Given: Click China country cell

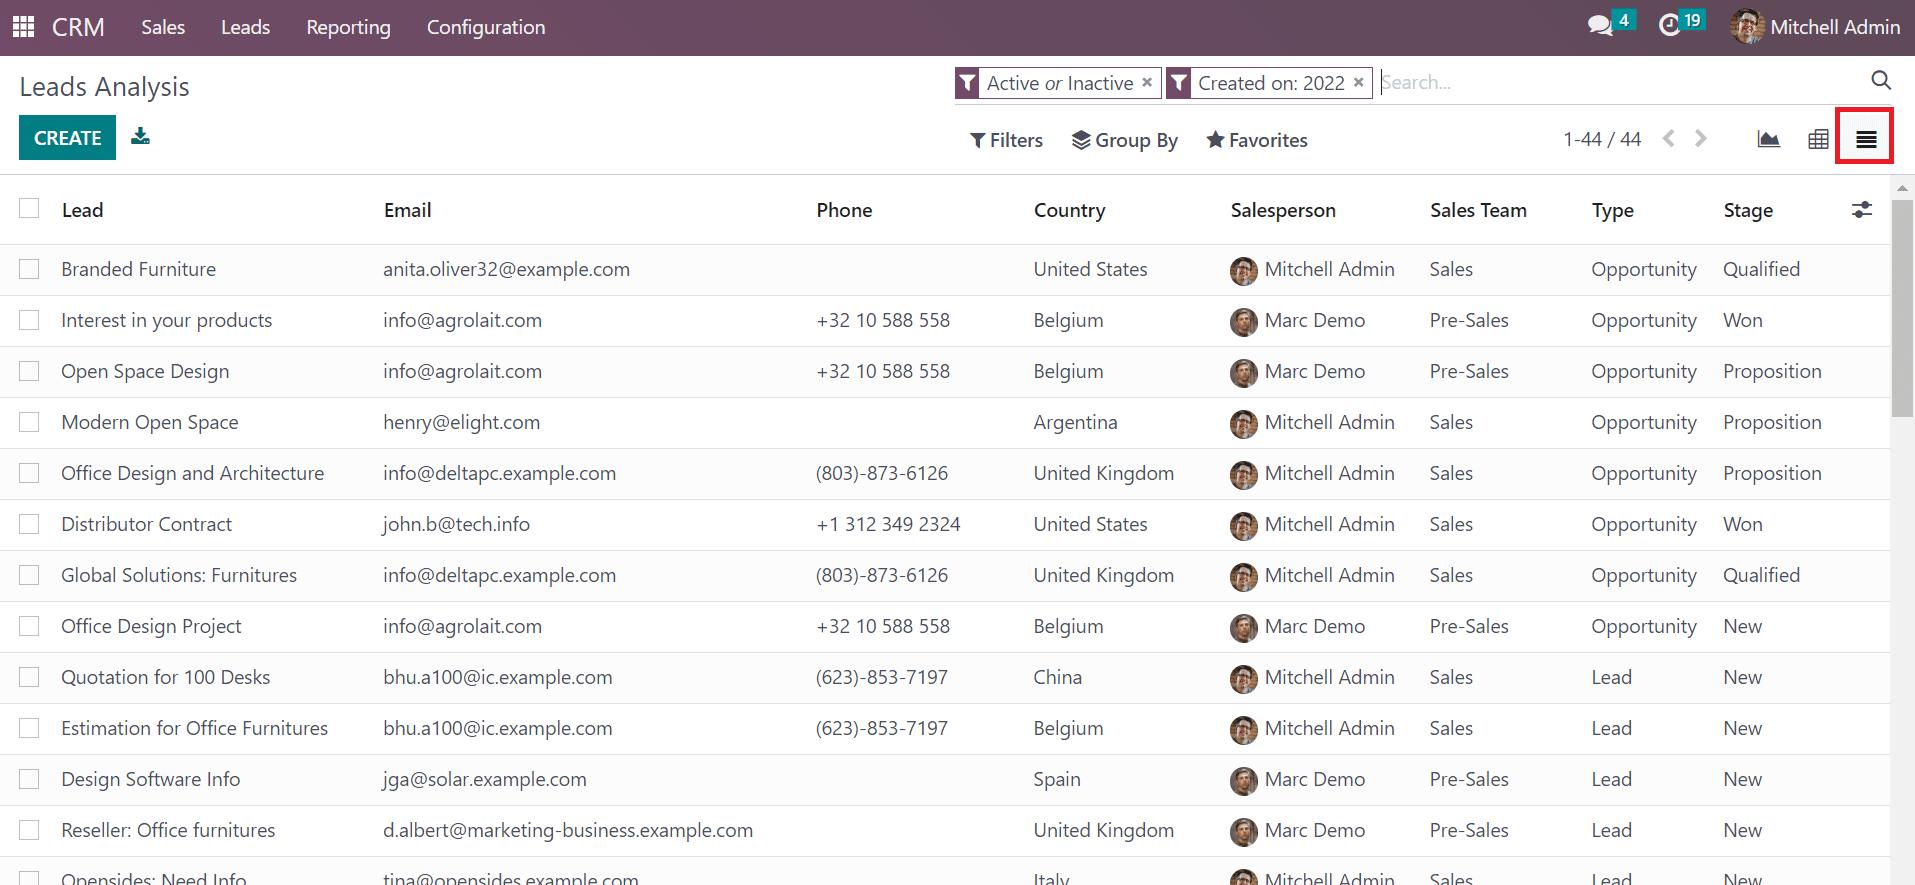Looking at the screenshot, I should 1058,677.
